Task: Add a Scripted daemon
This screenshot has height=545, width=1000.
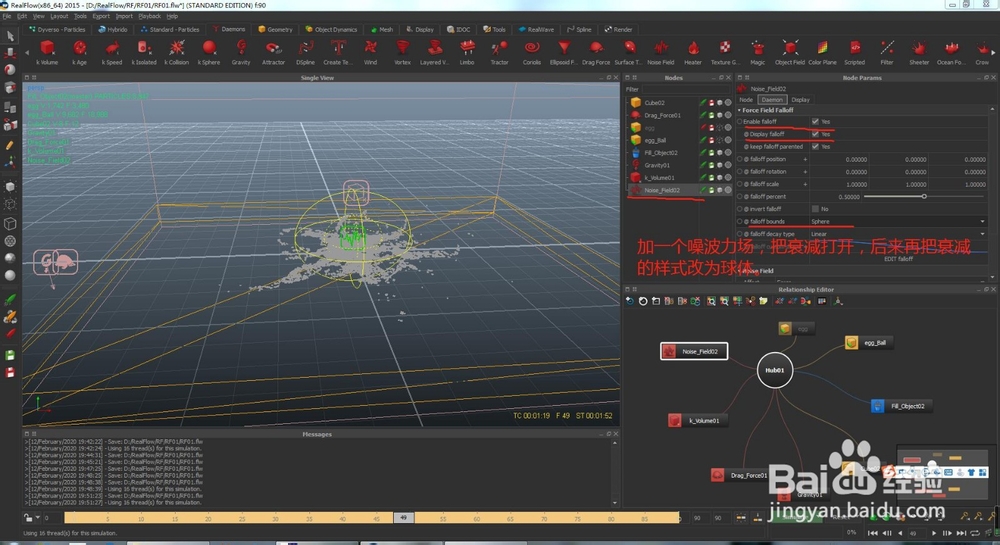Action: click(x=855, y=53)
